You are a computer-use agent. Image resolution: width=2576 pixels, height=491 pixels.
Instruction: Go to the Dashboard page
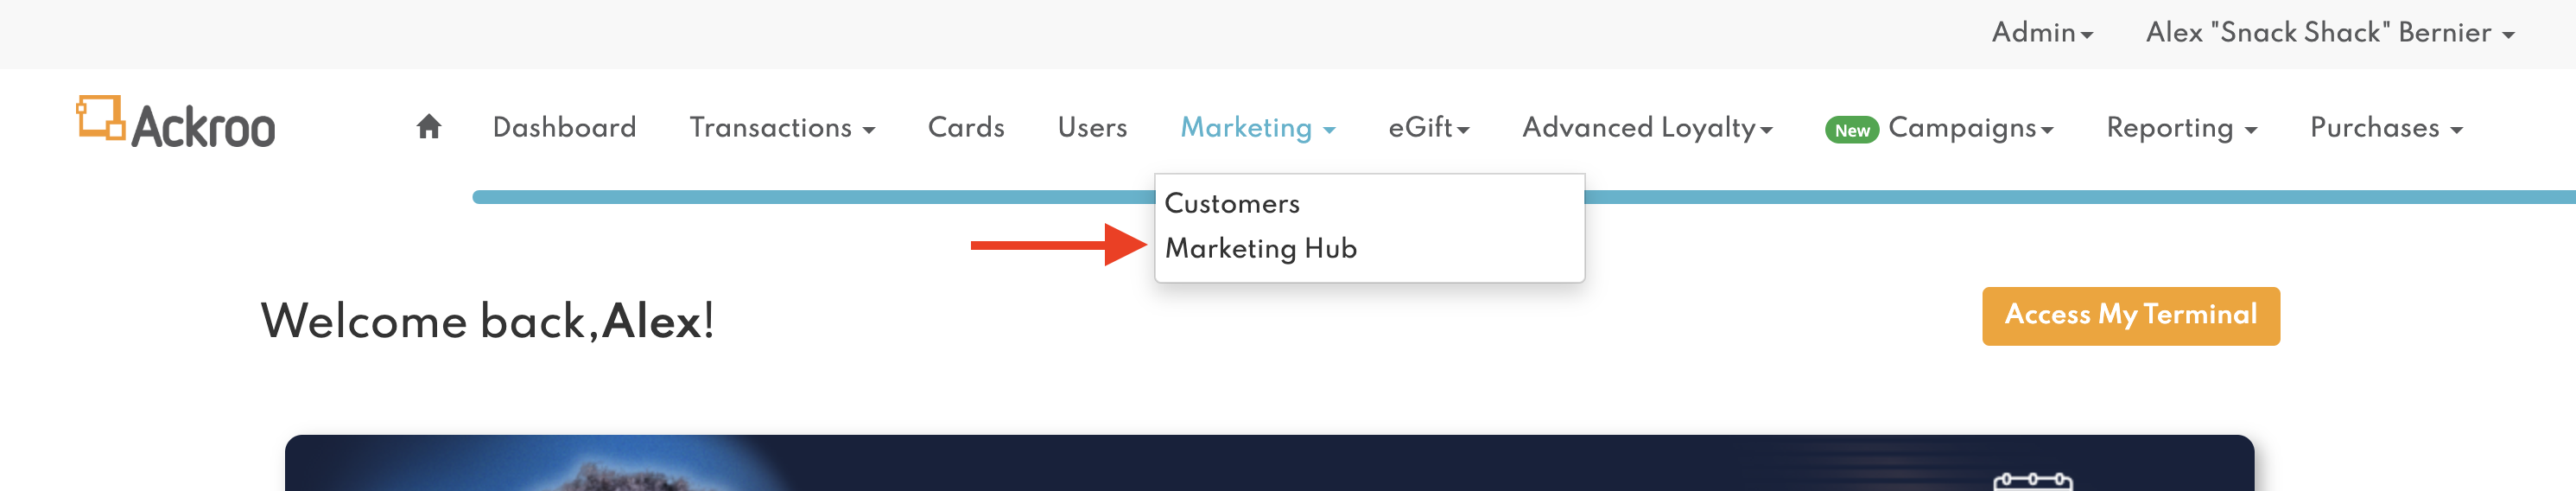pyautogui.click(x=564, y=128)
